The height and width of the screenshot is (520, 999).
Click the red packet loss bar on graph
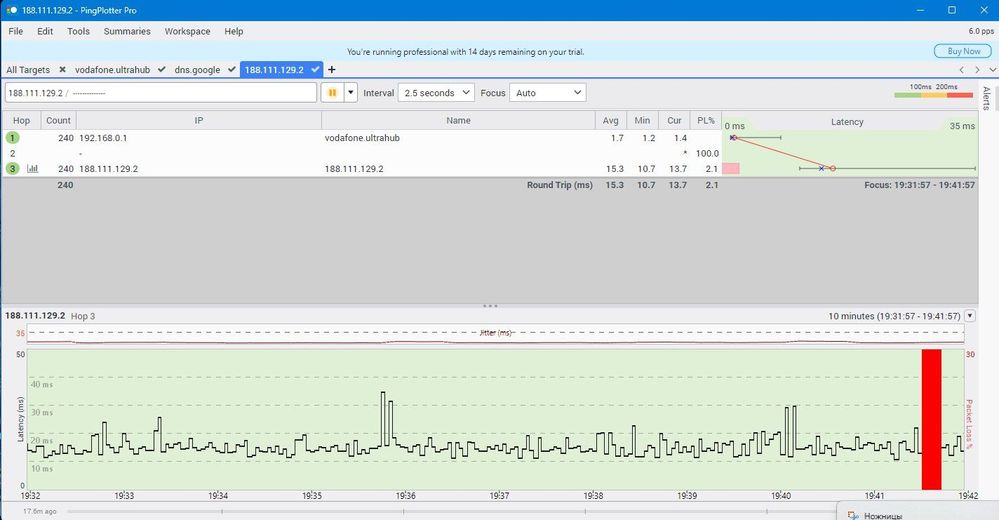pyautogui.click(x=931, y=419)
